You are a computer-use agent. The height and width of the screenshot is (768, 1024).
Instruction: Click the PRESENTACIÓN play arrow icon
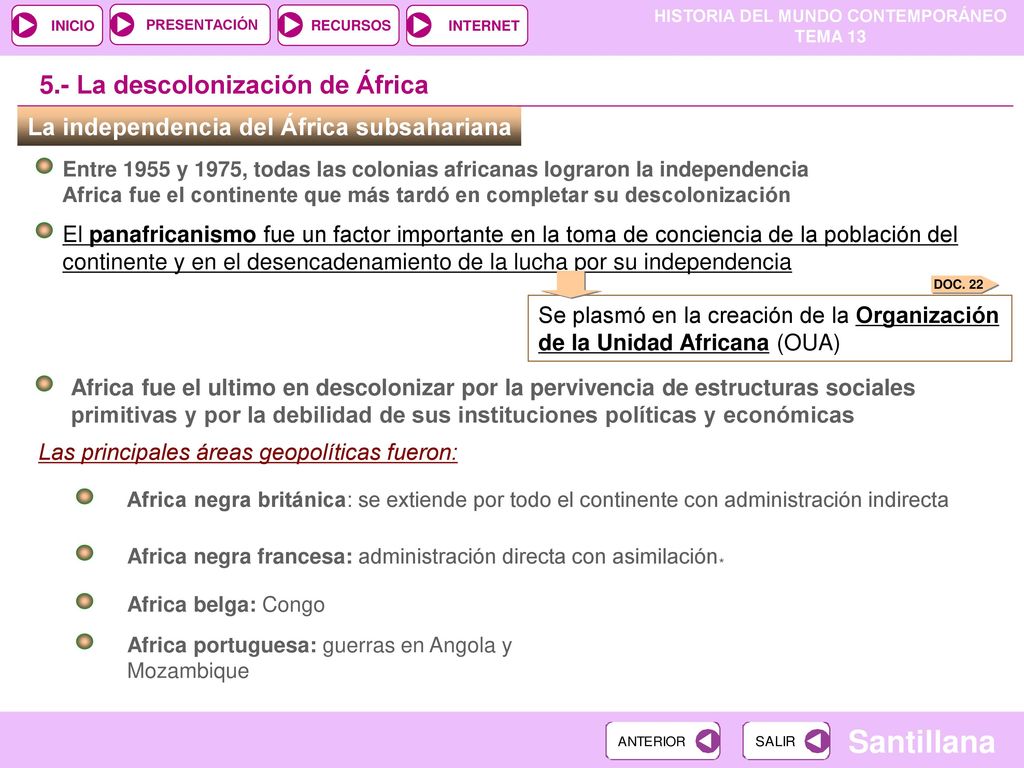pyautogui.click(x=122, y=25)
